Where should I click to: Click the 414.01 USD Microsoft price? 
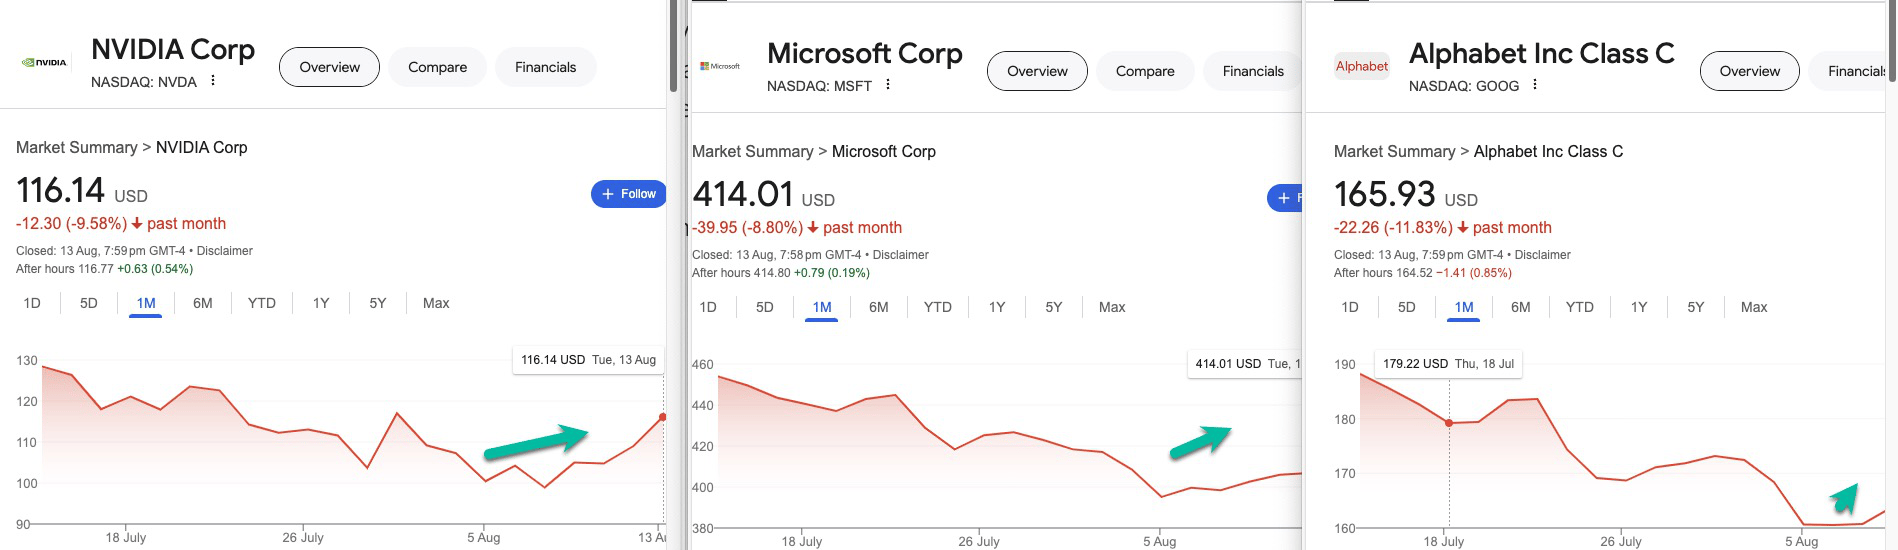[763, 194]
